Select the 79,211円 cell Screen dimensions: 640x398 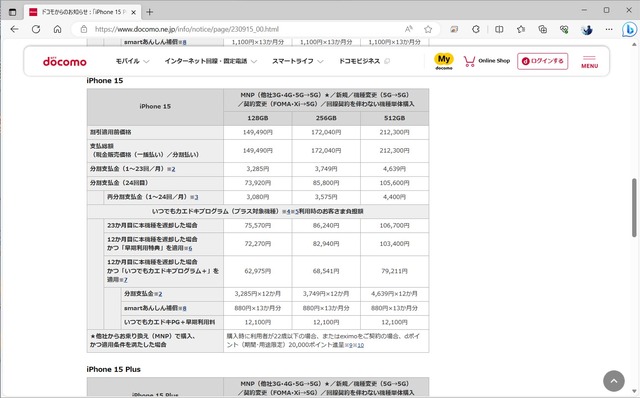[395, 271]
